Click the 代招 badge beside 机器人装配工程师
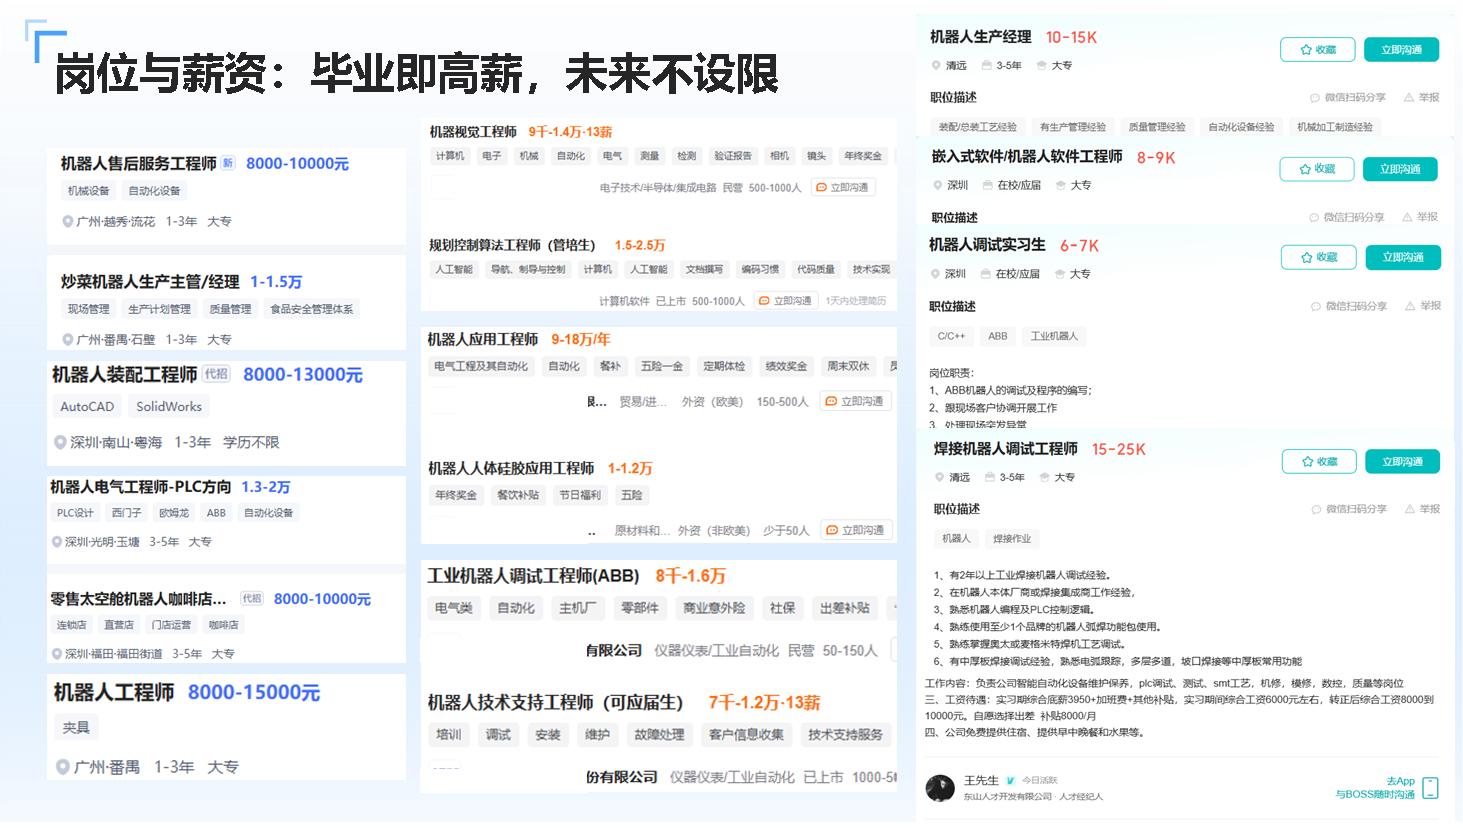 point(216,374)
